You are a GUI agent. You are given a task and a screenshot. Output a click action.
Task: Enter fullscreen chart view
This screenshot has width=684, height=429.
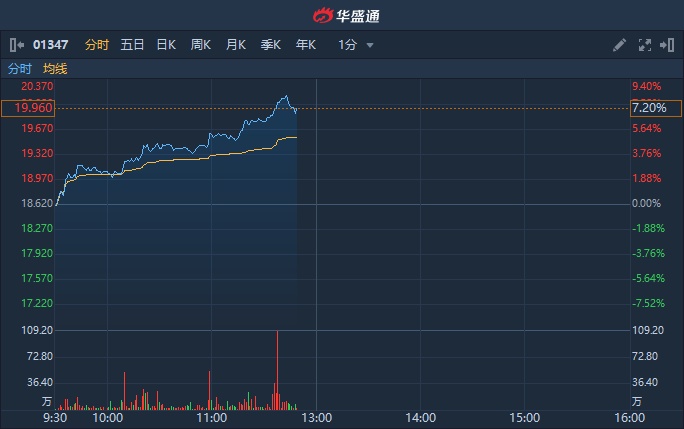[x=643, y=45]
